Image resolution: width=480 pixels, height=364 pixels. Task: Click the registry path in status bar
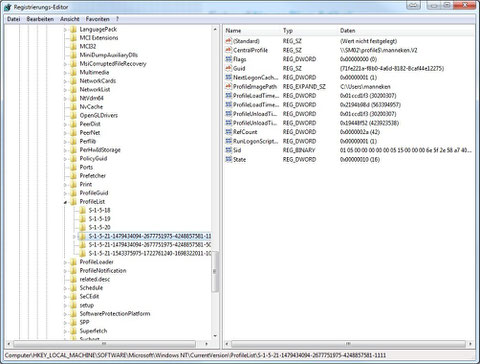(x=195, y=355)
